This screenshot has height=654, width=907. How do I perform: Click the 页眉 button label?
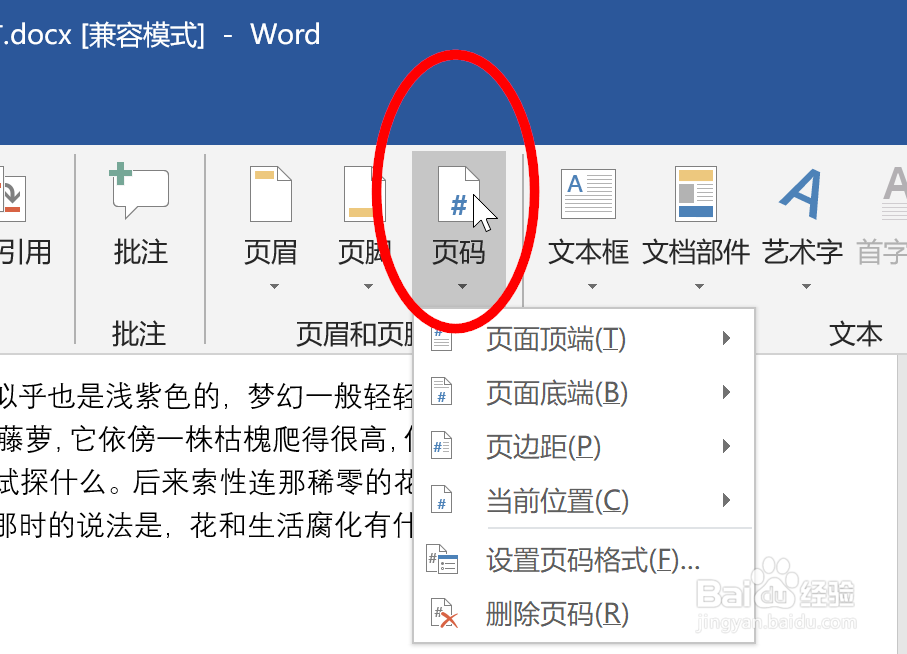270,253
